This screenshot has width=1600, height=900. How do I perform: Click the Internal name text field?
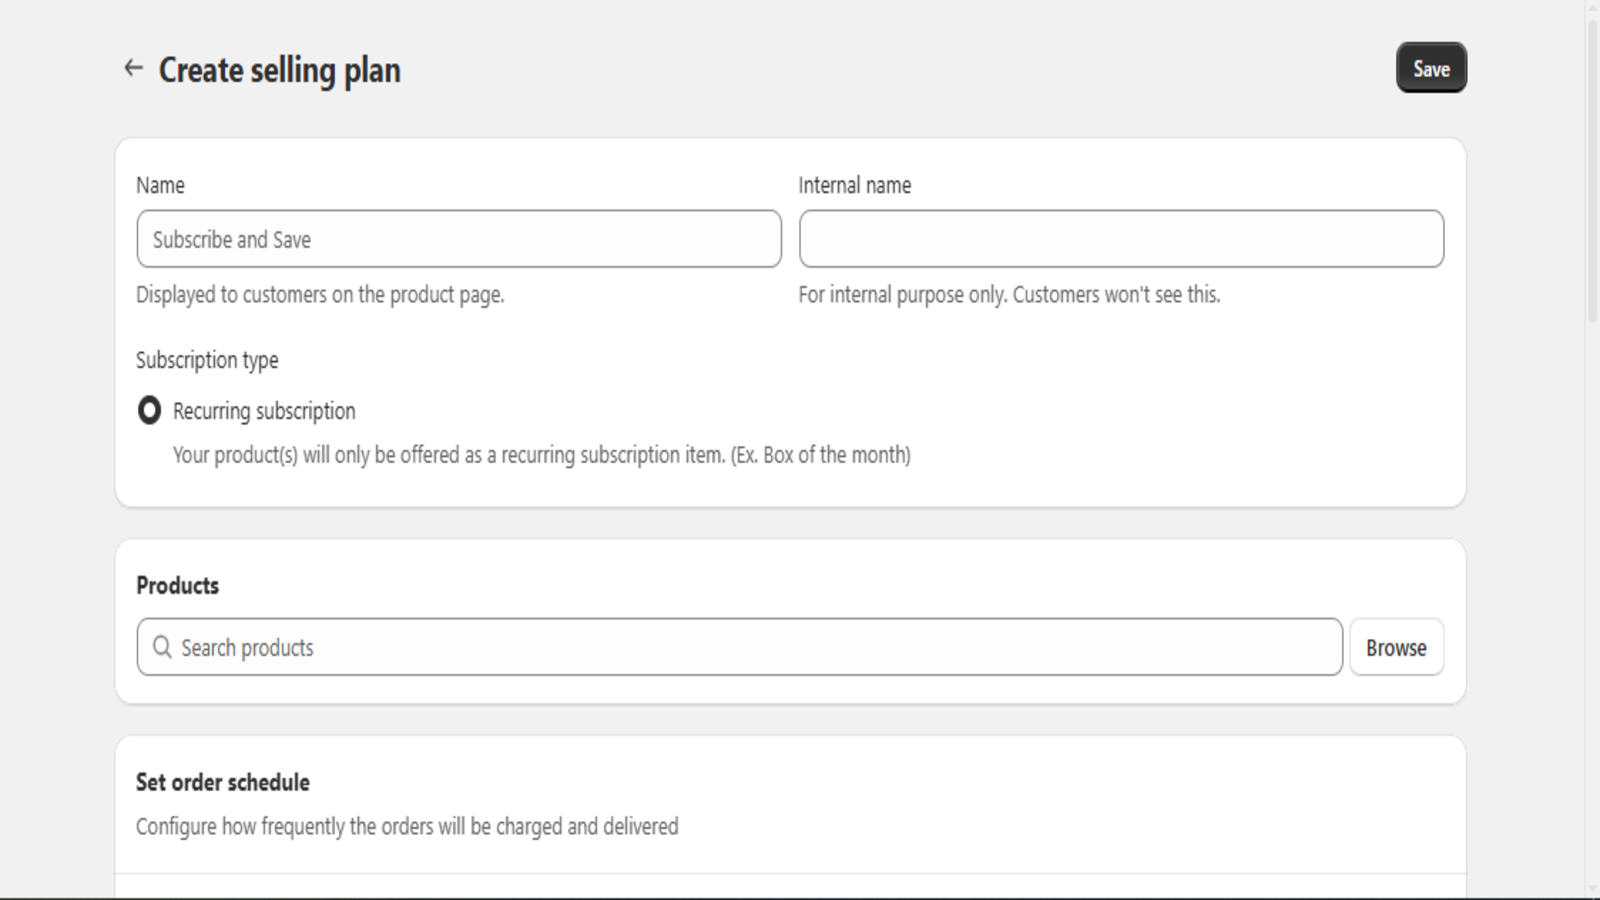[x=1121, y=239]
